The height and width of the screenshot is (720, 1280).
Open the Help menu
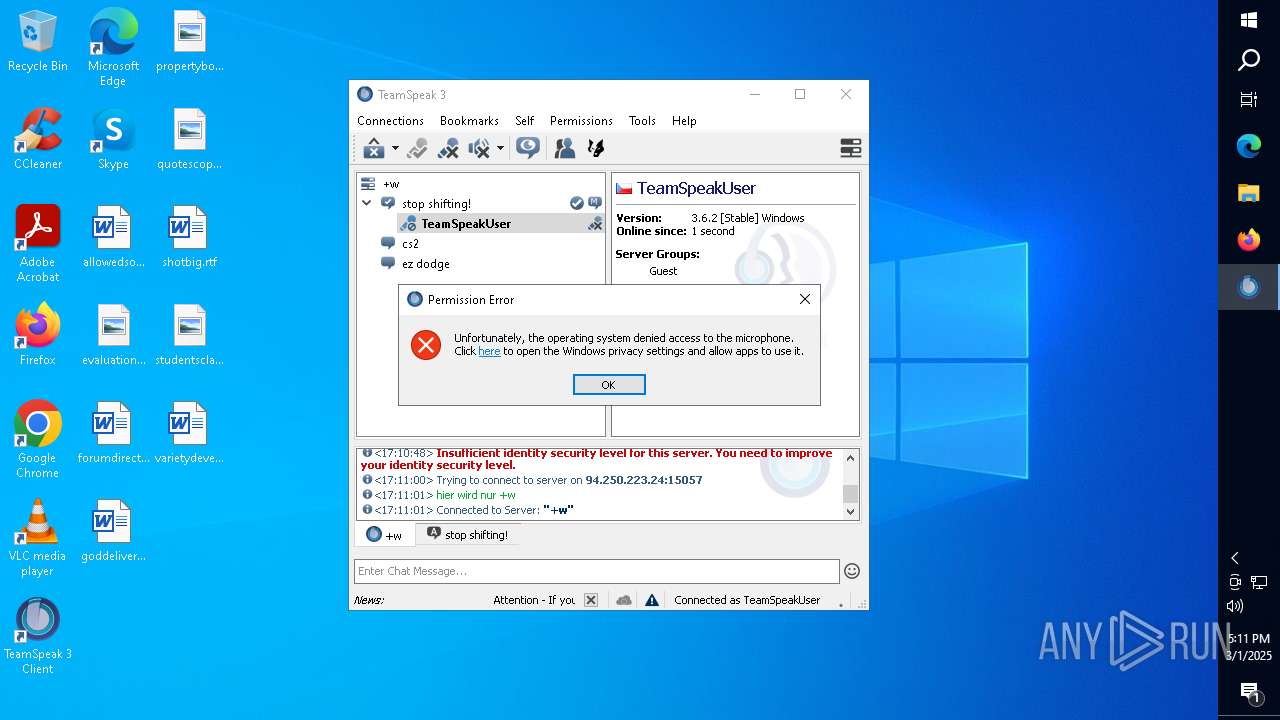(x=684, y=121)
